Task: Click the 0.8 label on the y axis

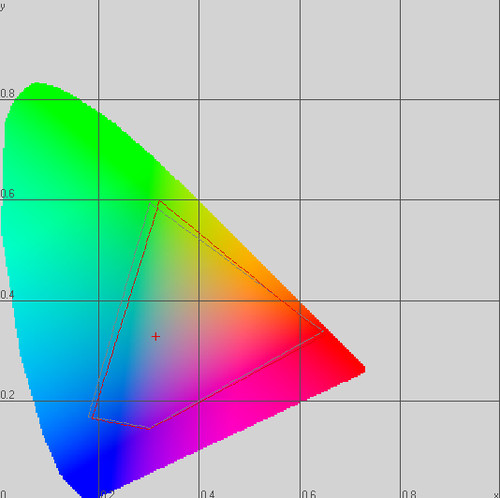Action: click(7, 94)
